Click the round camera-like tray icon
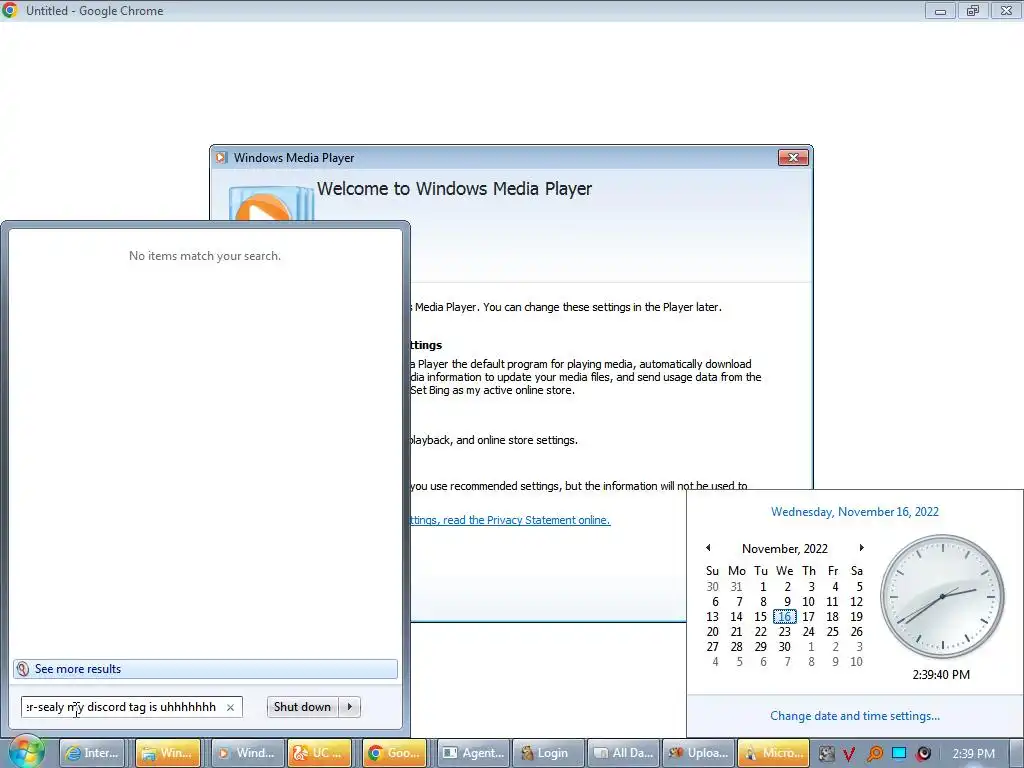The width and height of the screenshot is (1024, 768). click(923, 754)
